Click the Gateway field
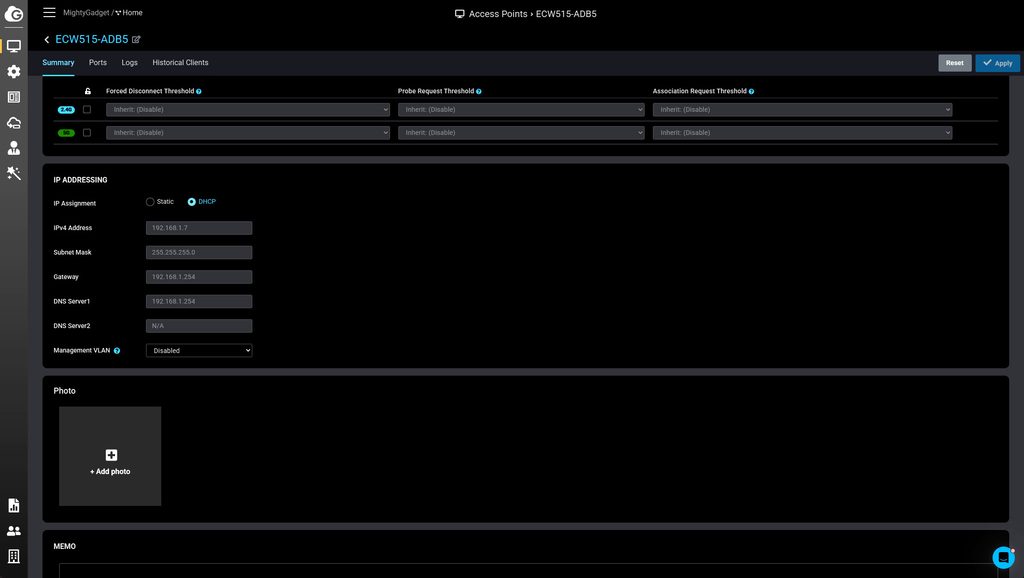This screenshot has width=1024, height=578. click(x=199, y=277)
